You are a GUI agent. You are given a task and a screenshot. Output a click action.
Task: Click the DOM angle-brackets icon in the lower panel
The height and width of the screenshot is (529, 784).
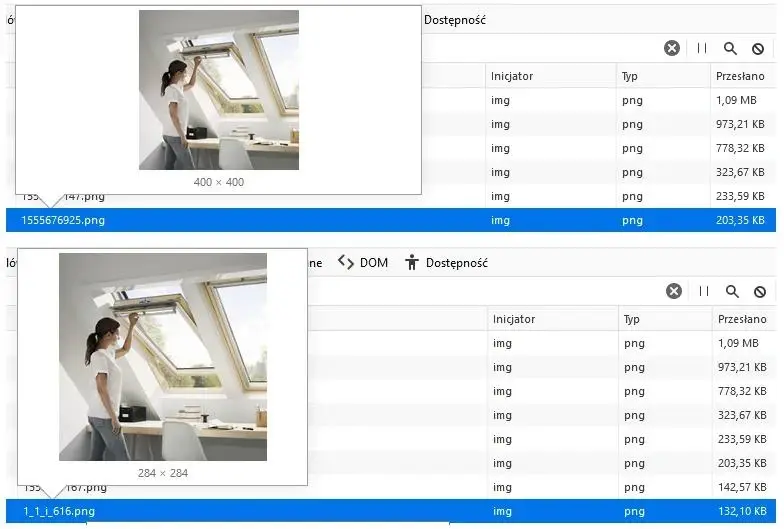(346, 262)
